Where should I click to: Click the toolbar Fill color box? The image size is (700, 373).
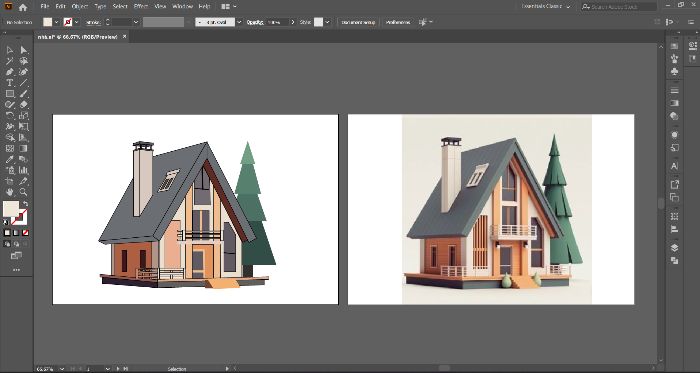tap(11, 208)
